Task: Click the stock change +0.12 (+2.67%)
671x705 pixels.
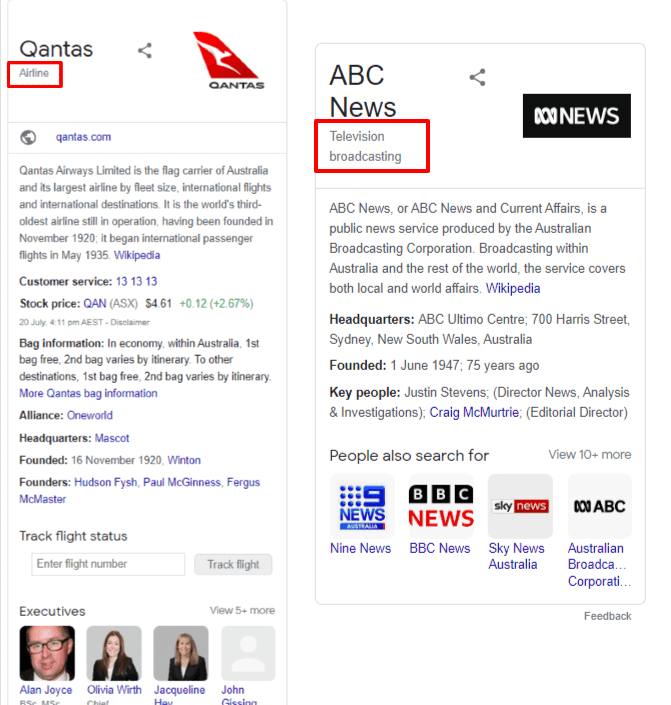Action: [216, 303]
